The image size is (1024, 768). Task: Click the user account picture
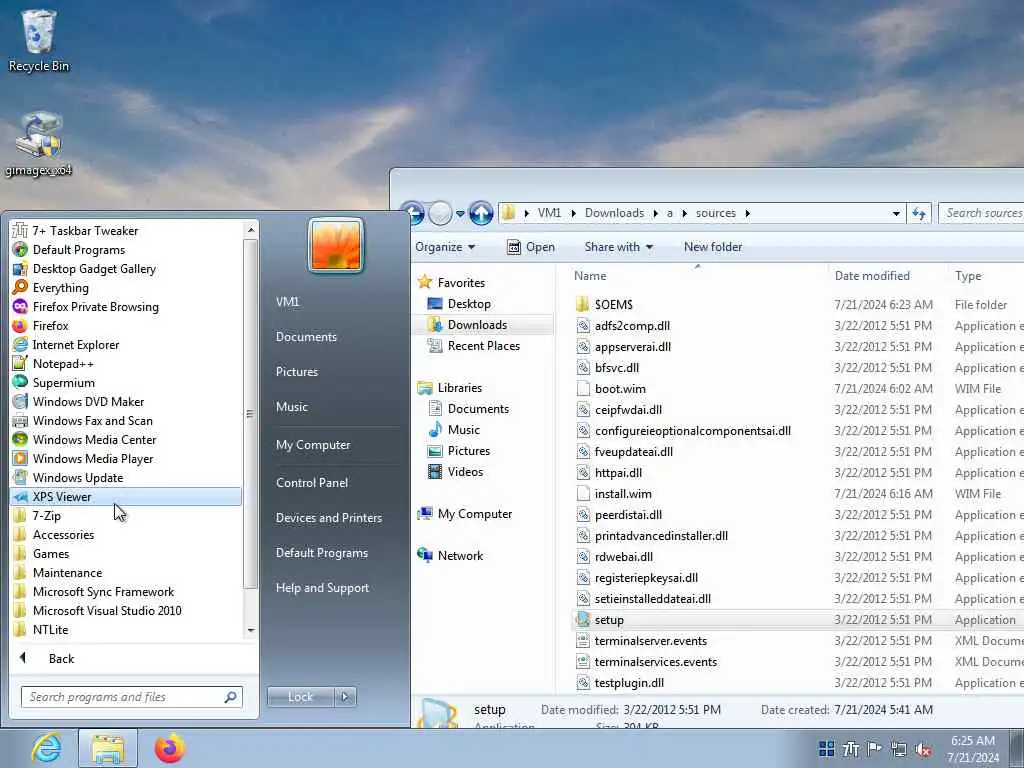tap(336, 246)
